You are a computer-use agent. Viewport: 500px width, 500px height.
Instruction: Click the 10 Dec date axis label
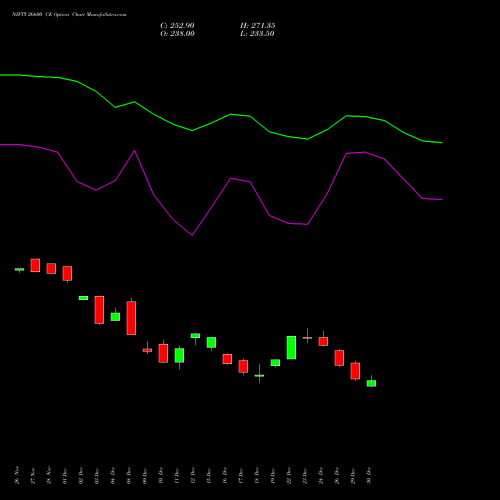[161, 476]
